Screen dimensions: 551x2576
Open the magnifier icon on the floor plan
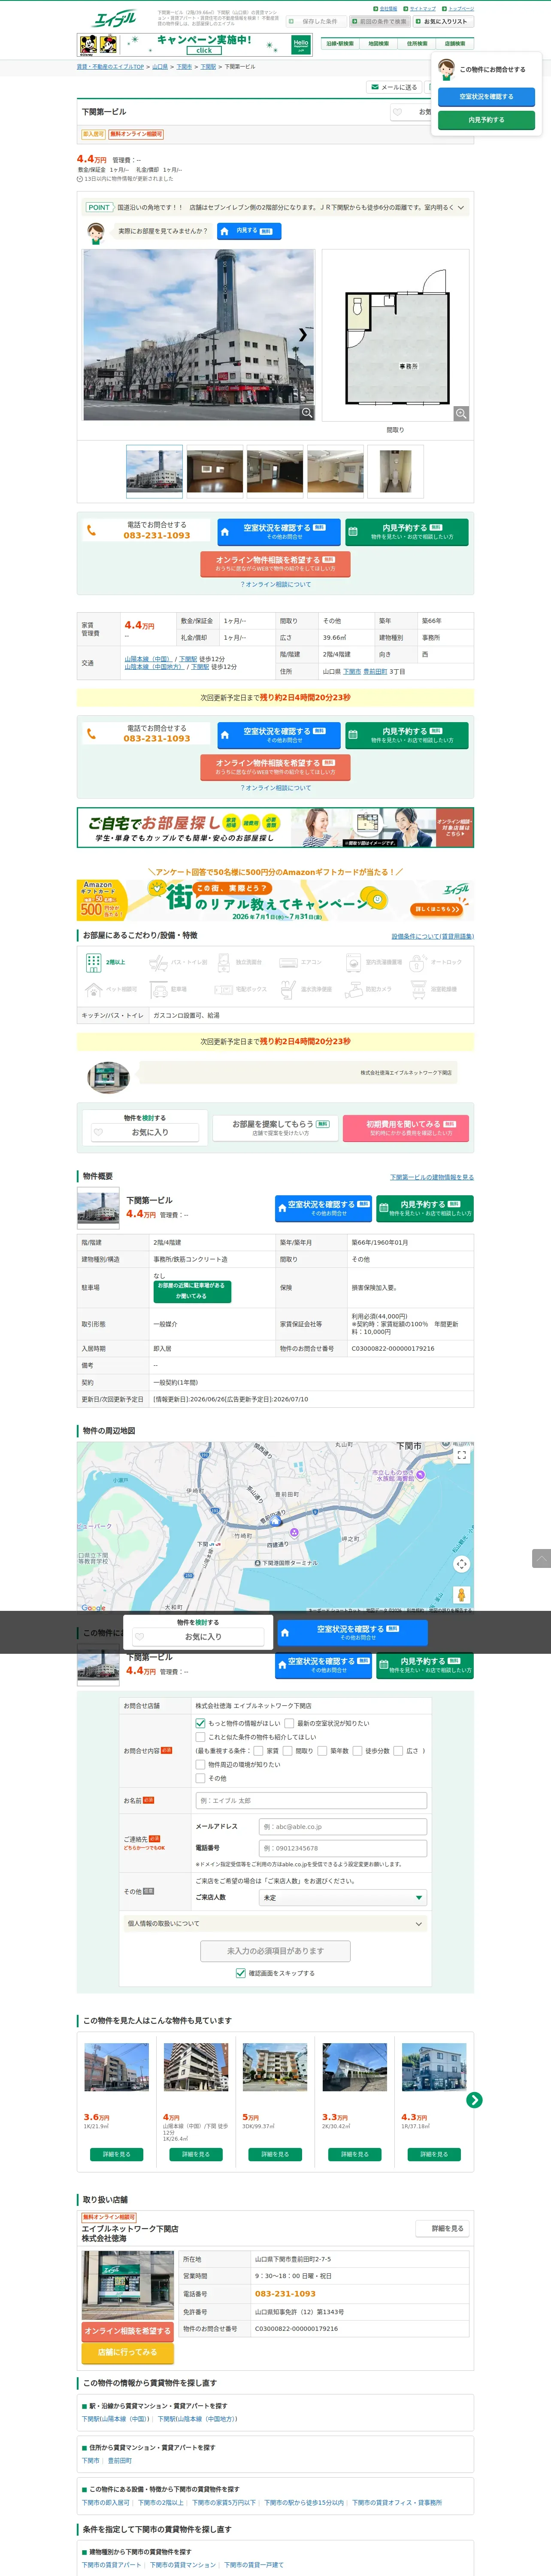tap(461, 413)
